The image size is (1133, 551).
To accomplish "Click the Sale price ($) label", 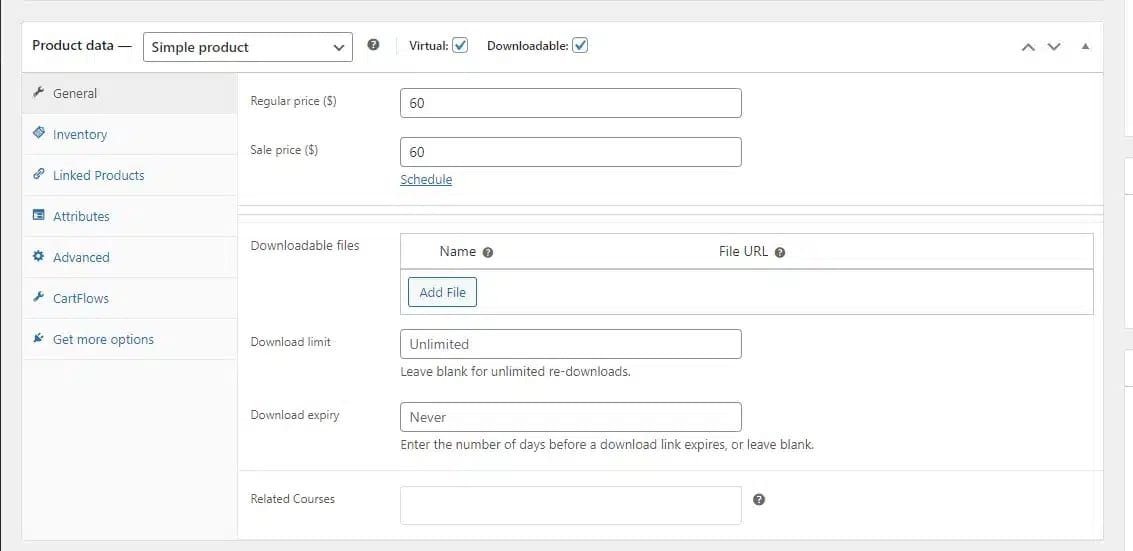I will click(284, 150).
